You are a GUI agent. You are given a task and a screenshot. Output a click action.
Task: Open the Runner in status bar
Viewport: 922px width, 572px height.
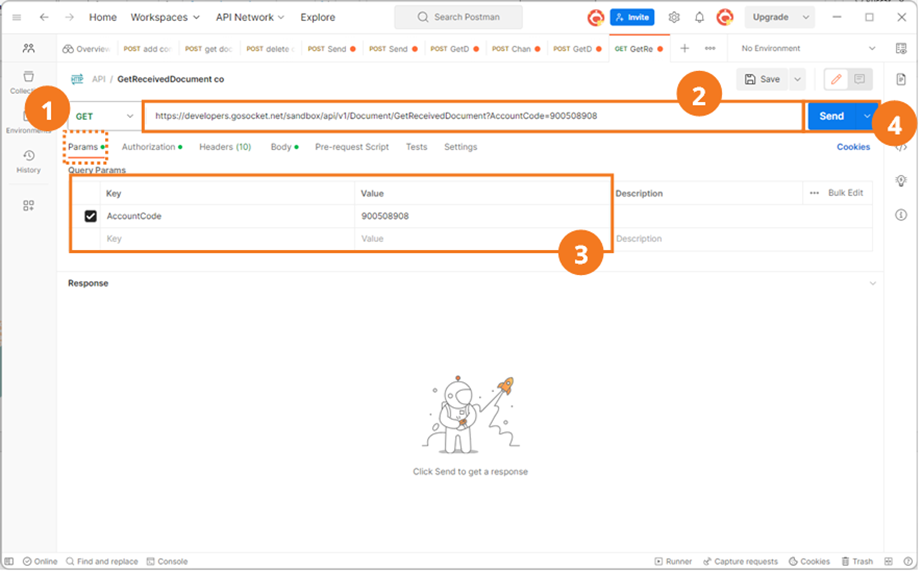click(x=673, y=561)
